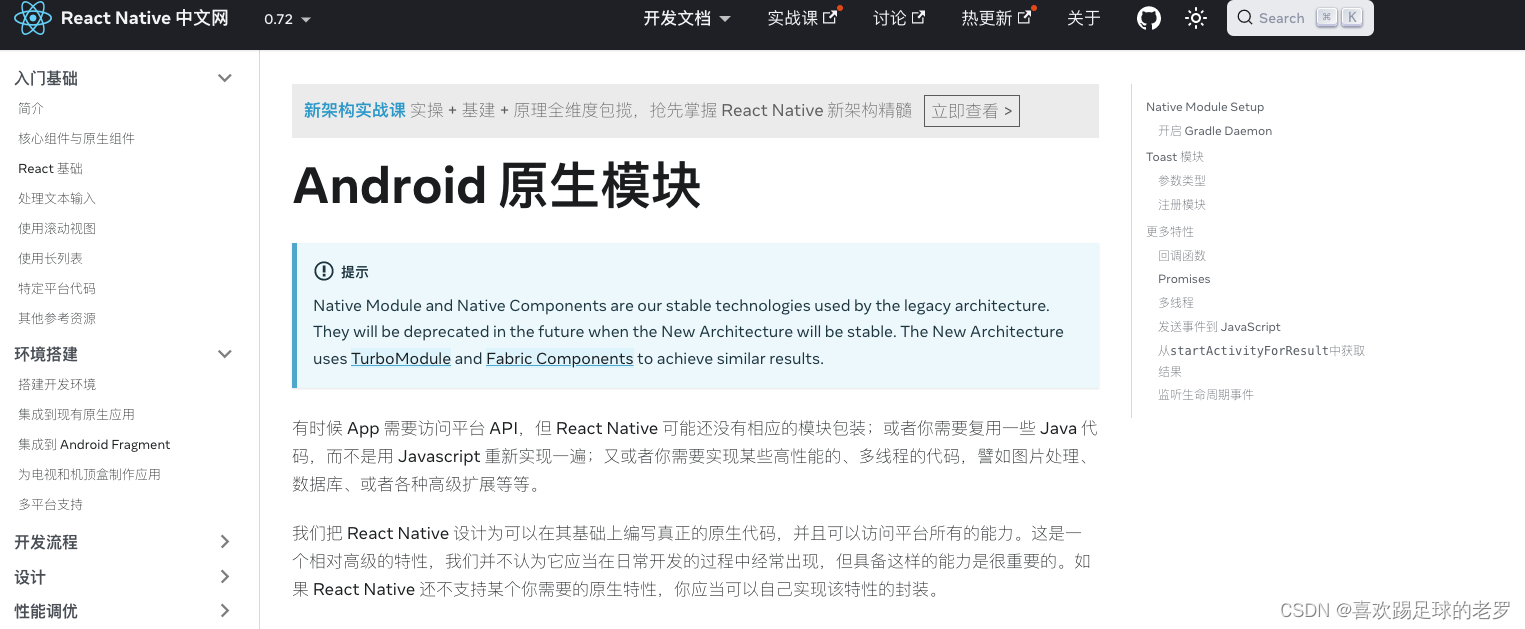Jump to 参数类型 section

(1182, 181)
